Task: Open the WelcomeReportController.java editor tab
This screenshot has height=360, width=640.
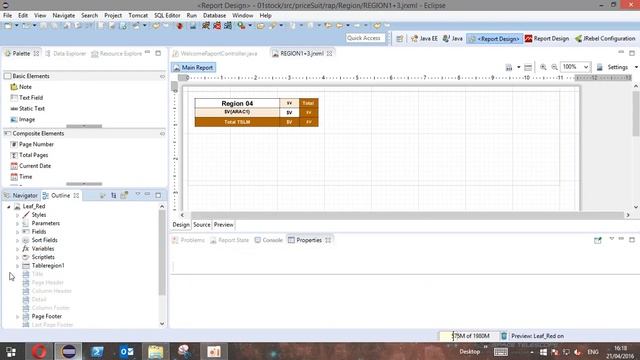Action: pyautogui.click(x=215, y=53)
